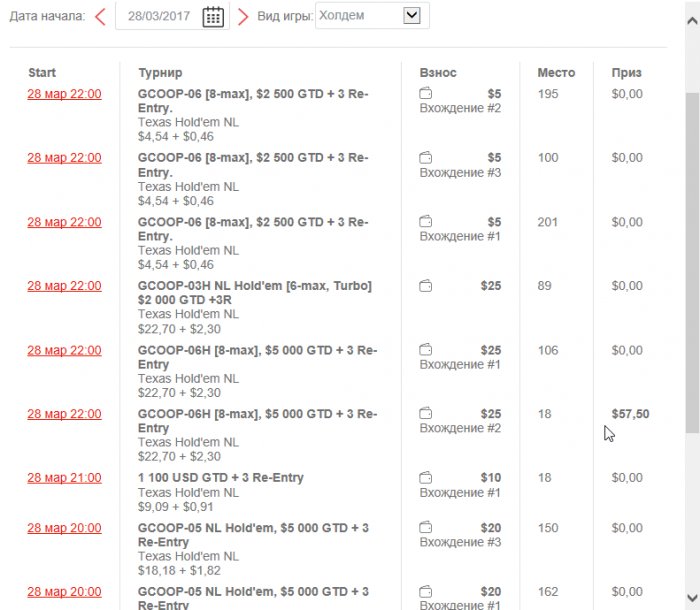Open date link for the place 195 row

[x=64, y=94]
